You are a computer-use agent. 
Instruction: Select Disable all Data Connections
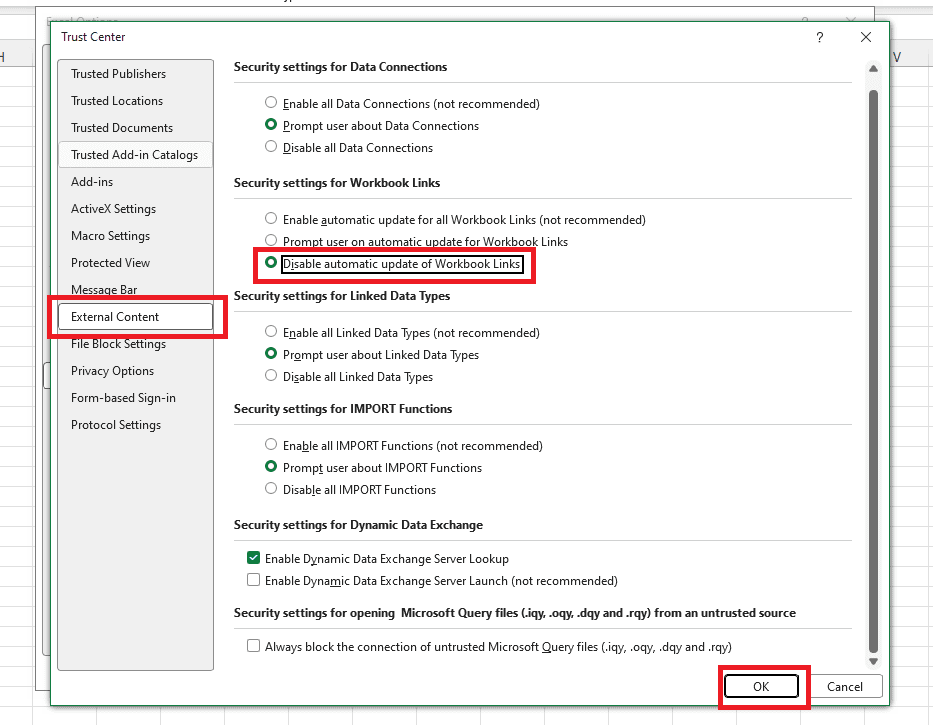tap(271, 146)
